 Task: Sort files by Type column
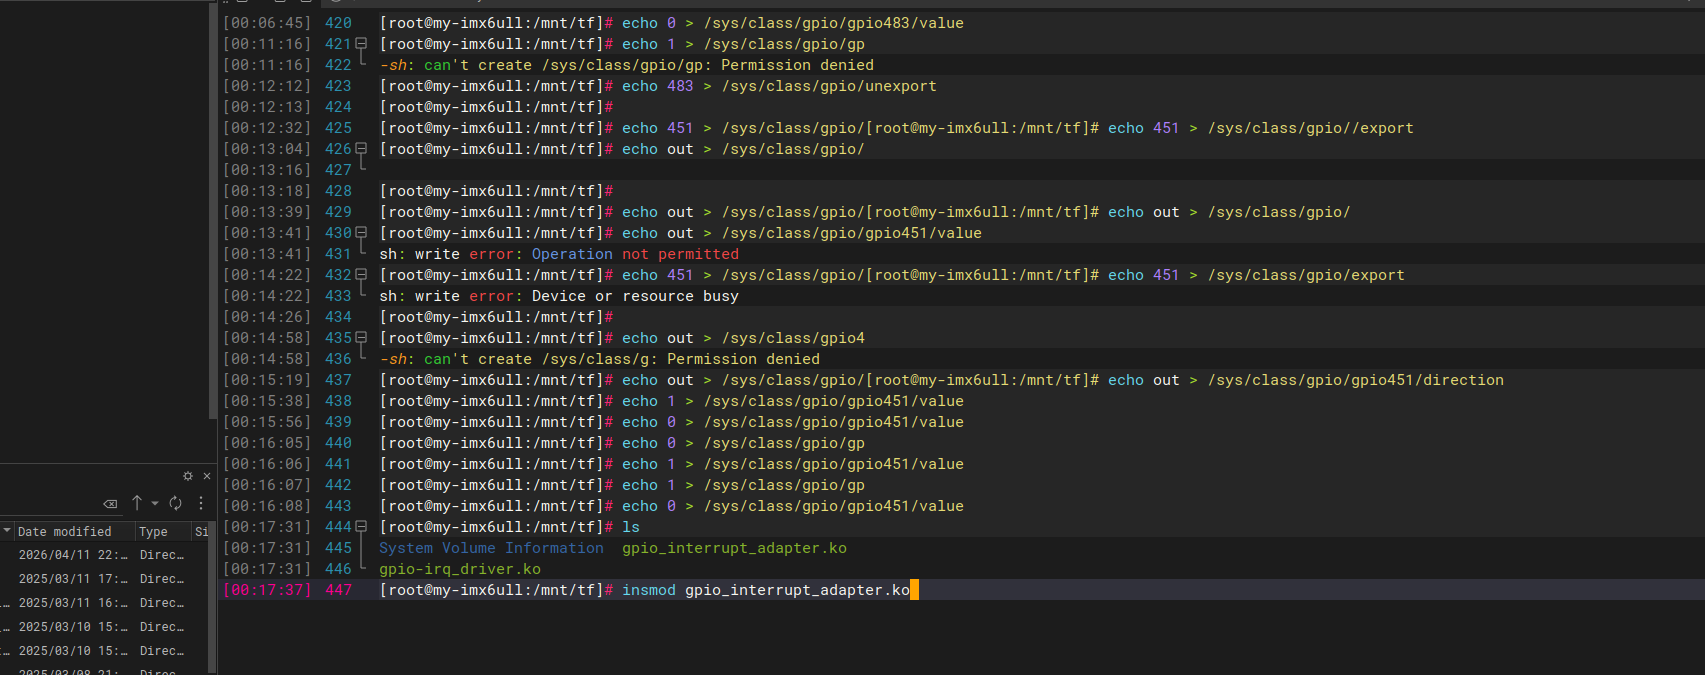(162, 532)
